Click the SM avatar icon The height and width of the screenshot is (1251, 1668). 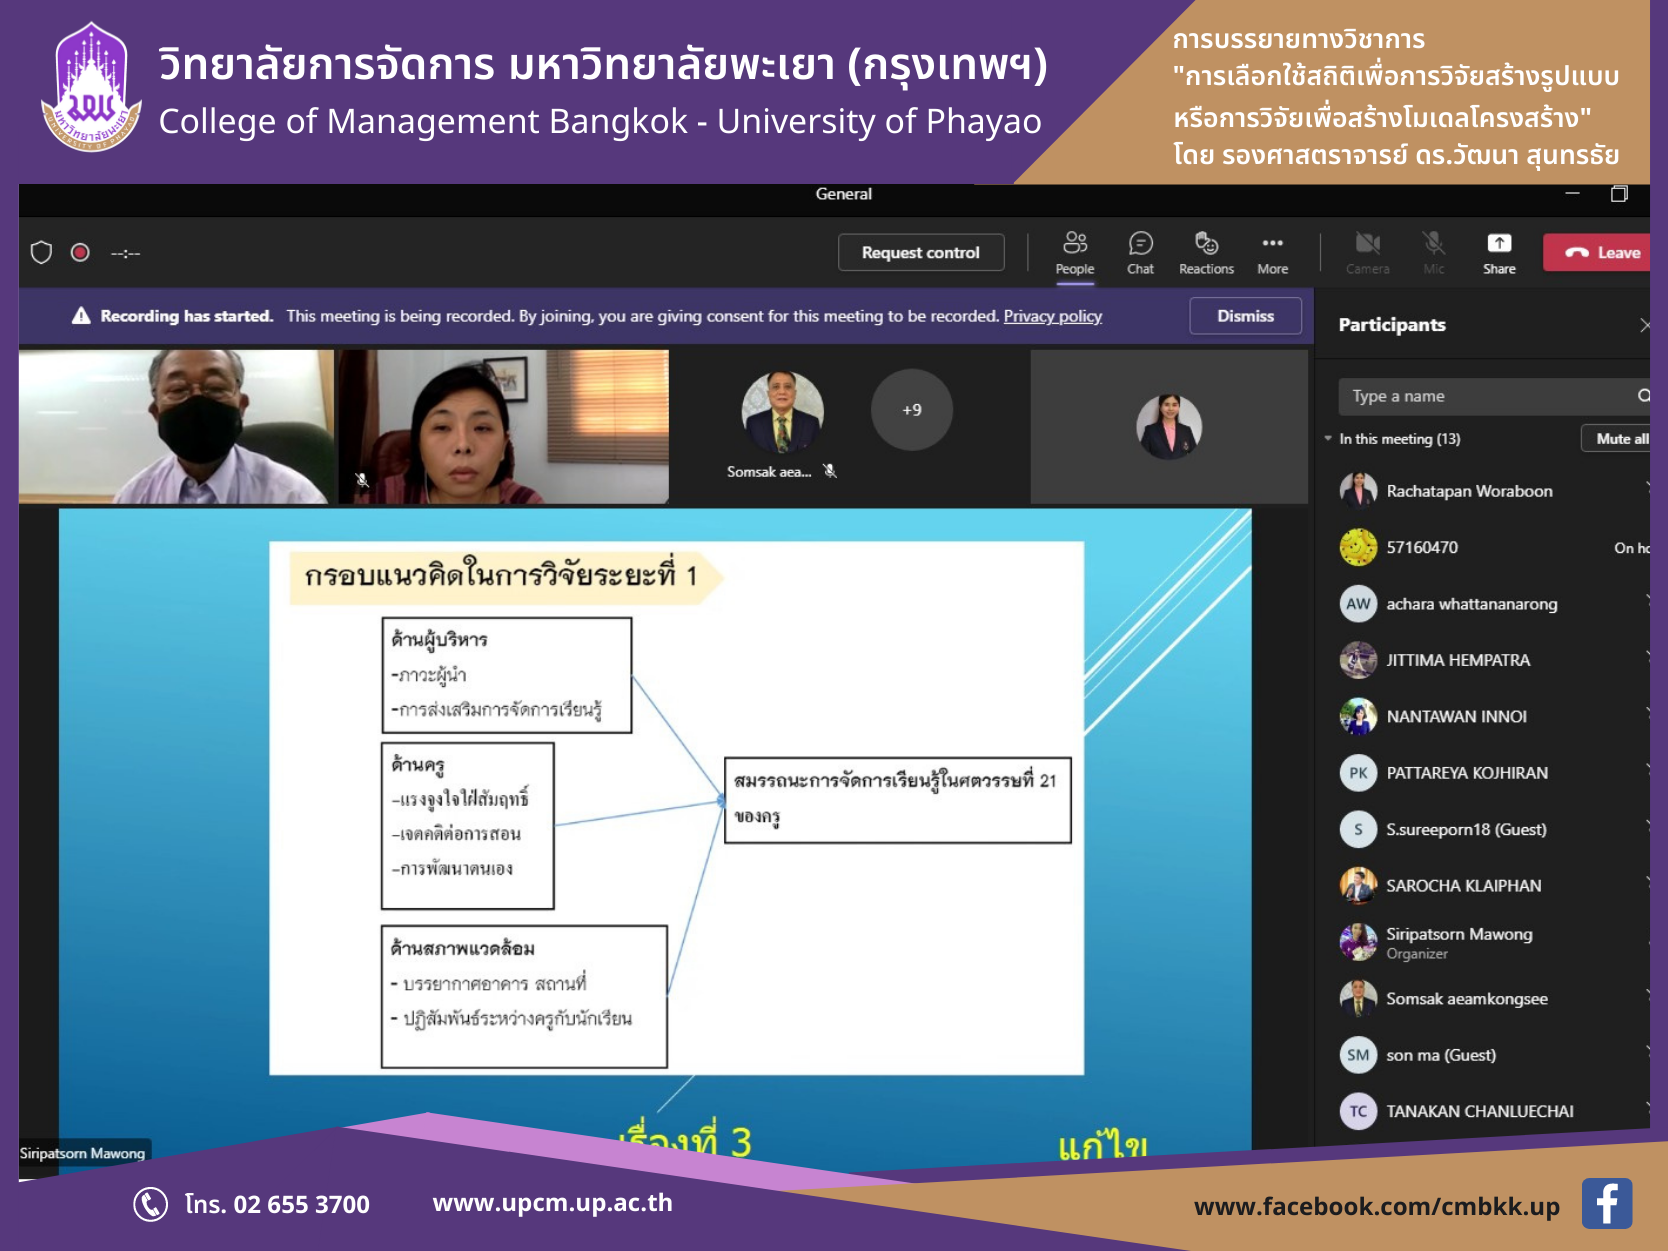1358,1054
